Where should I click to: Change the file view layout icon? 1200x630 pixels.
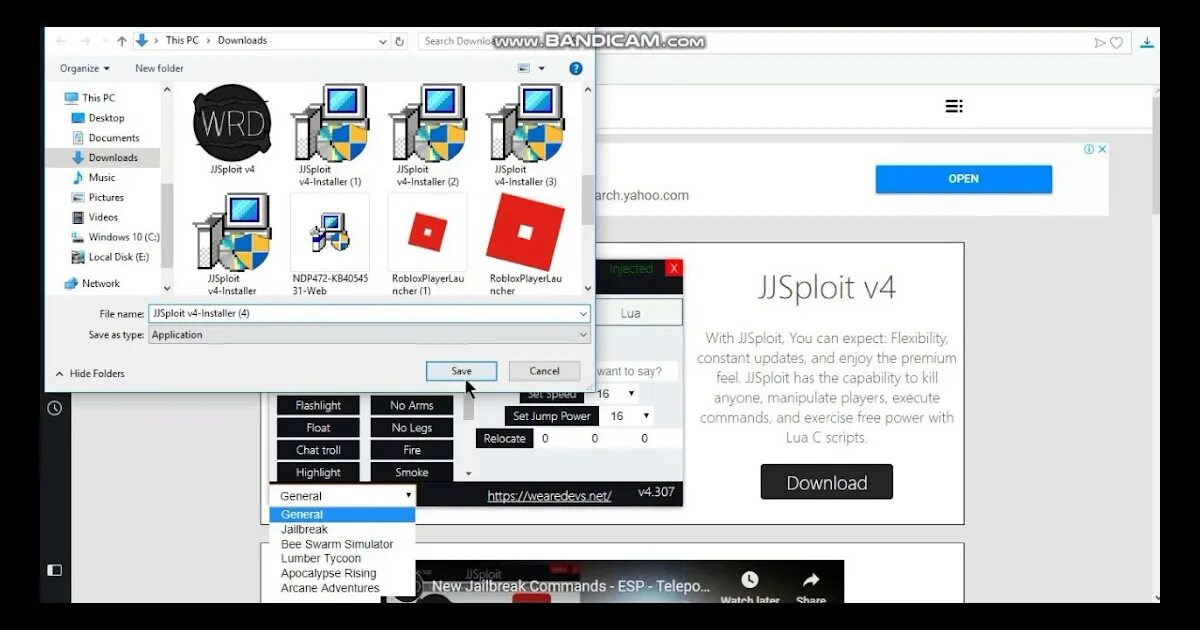click(524, 68)
